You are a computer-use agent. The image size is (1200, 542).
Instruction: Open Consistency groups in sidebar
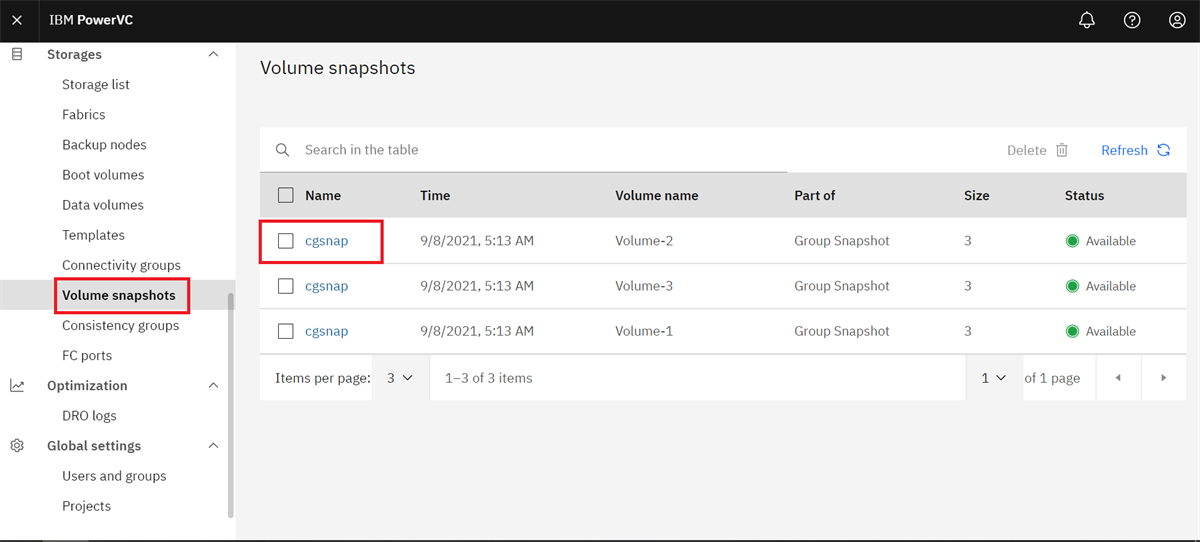pyautogui.click(x=120, y=326)
